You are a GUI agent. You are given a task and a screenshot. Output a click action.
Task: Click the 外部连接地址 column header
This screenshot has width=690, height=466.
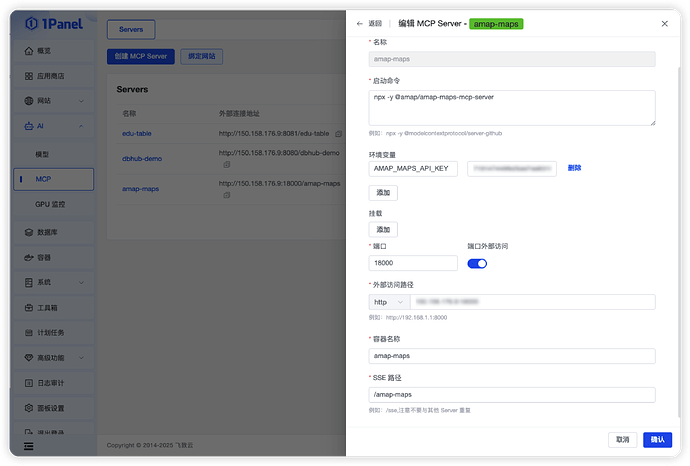(x=239, y=114)
